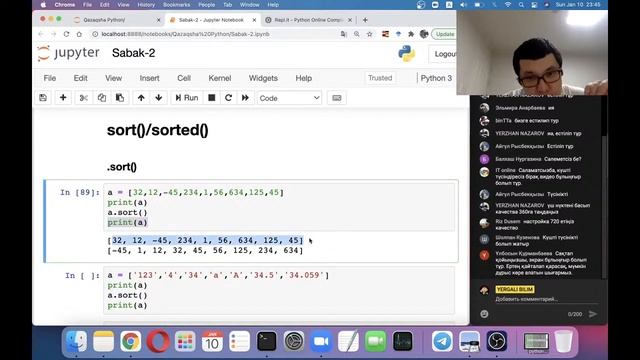Open Calendar from the Dock

[x=212, y=341]
